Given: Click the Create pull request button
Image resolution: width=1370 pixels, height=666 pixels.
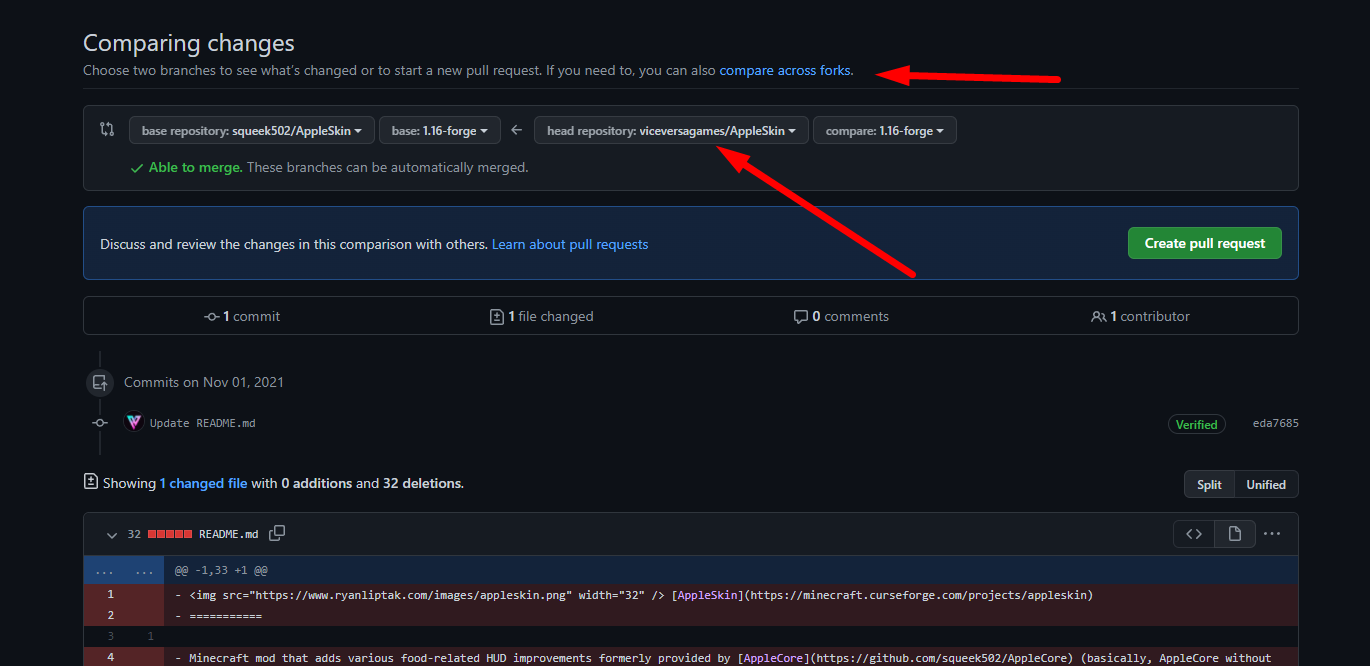Looking at the screenshot, I should pos(1204,242).
